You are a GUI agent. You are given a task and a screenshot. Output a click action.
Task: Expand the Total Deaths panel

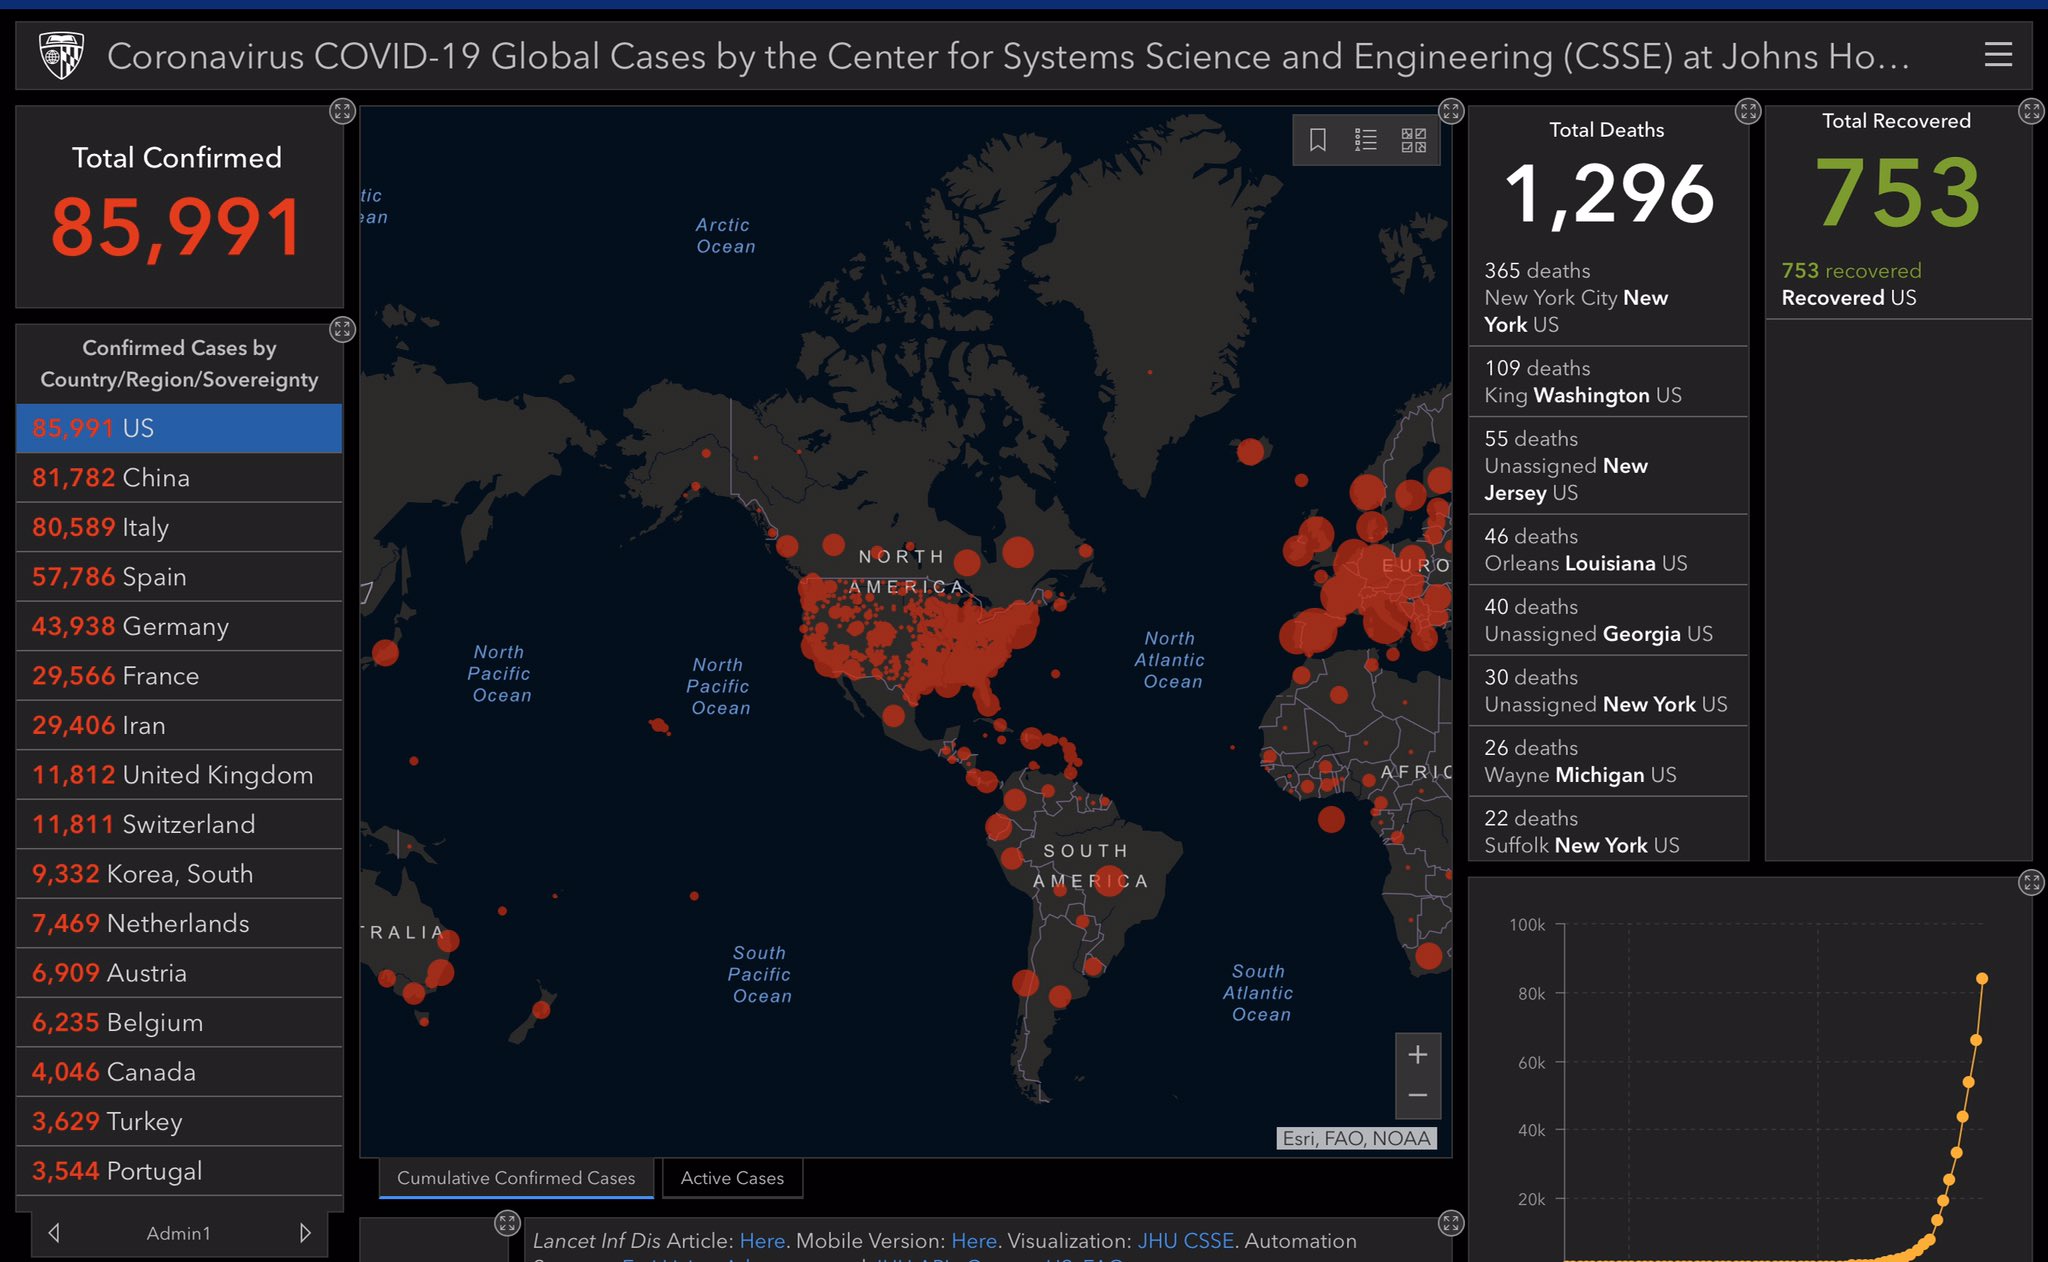click(x=1748, y=111)
